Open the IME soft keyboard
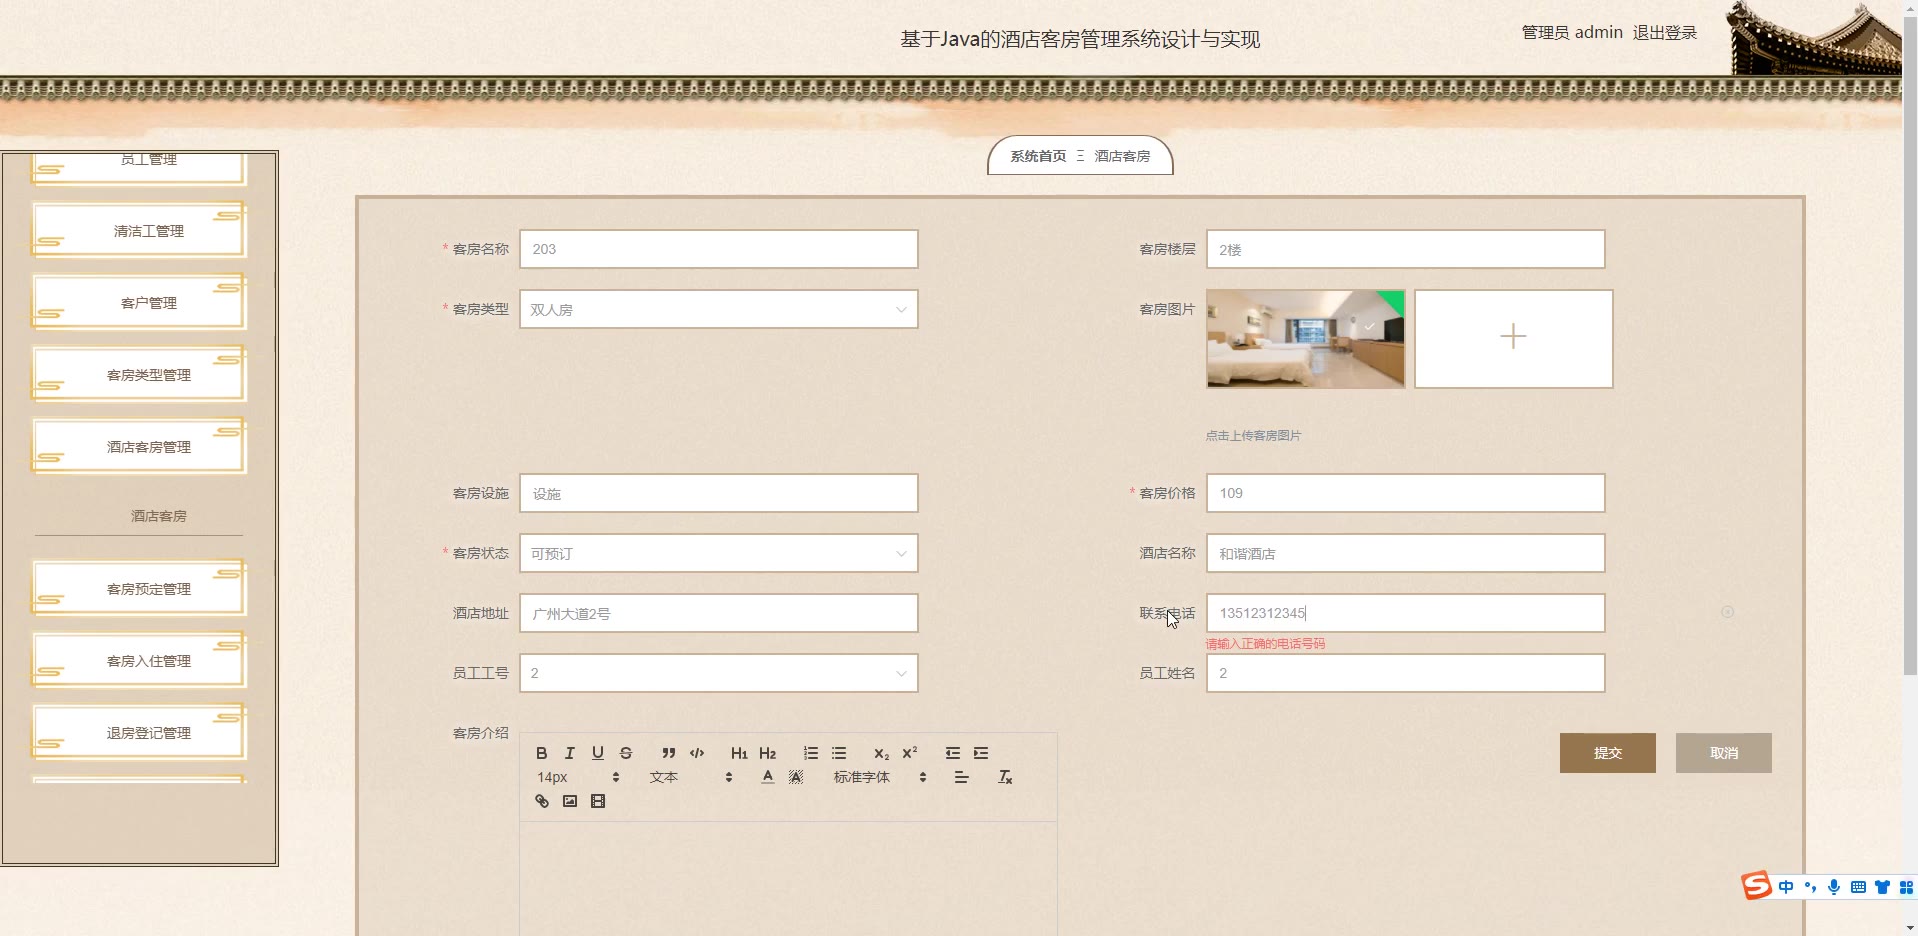Viewport: 1918px width, 936px height. pyautogui.click(x=1858, y=887)
